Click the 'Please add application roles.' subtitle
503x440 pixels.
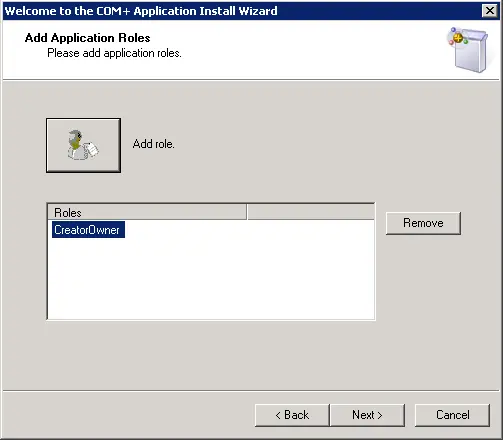(x=114, y=53)
